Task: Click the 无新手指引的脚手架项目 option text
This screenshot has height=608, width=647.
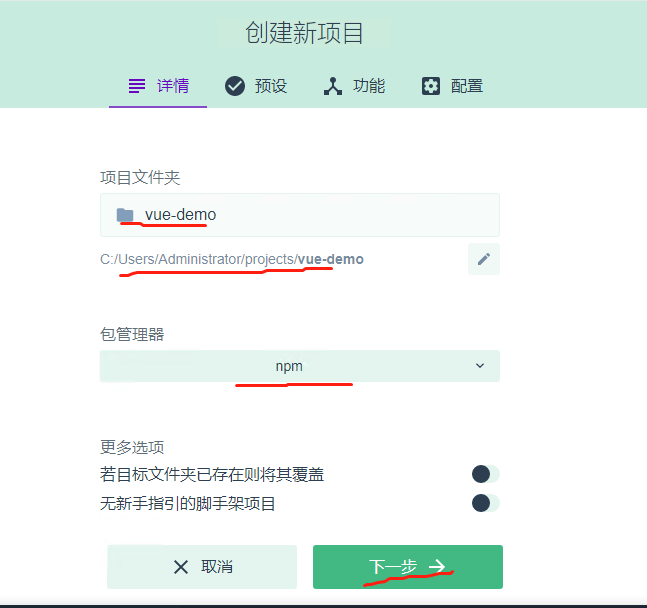Action: coord(188,504)
